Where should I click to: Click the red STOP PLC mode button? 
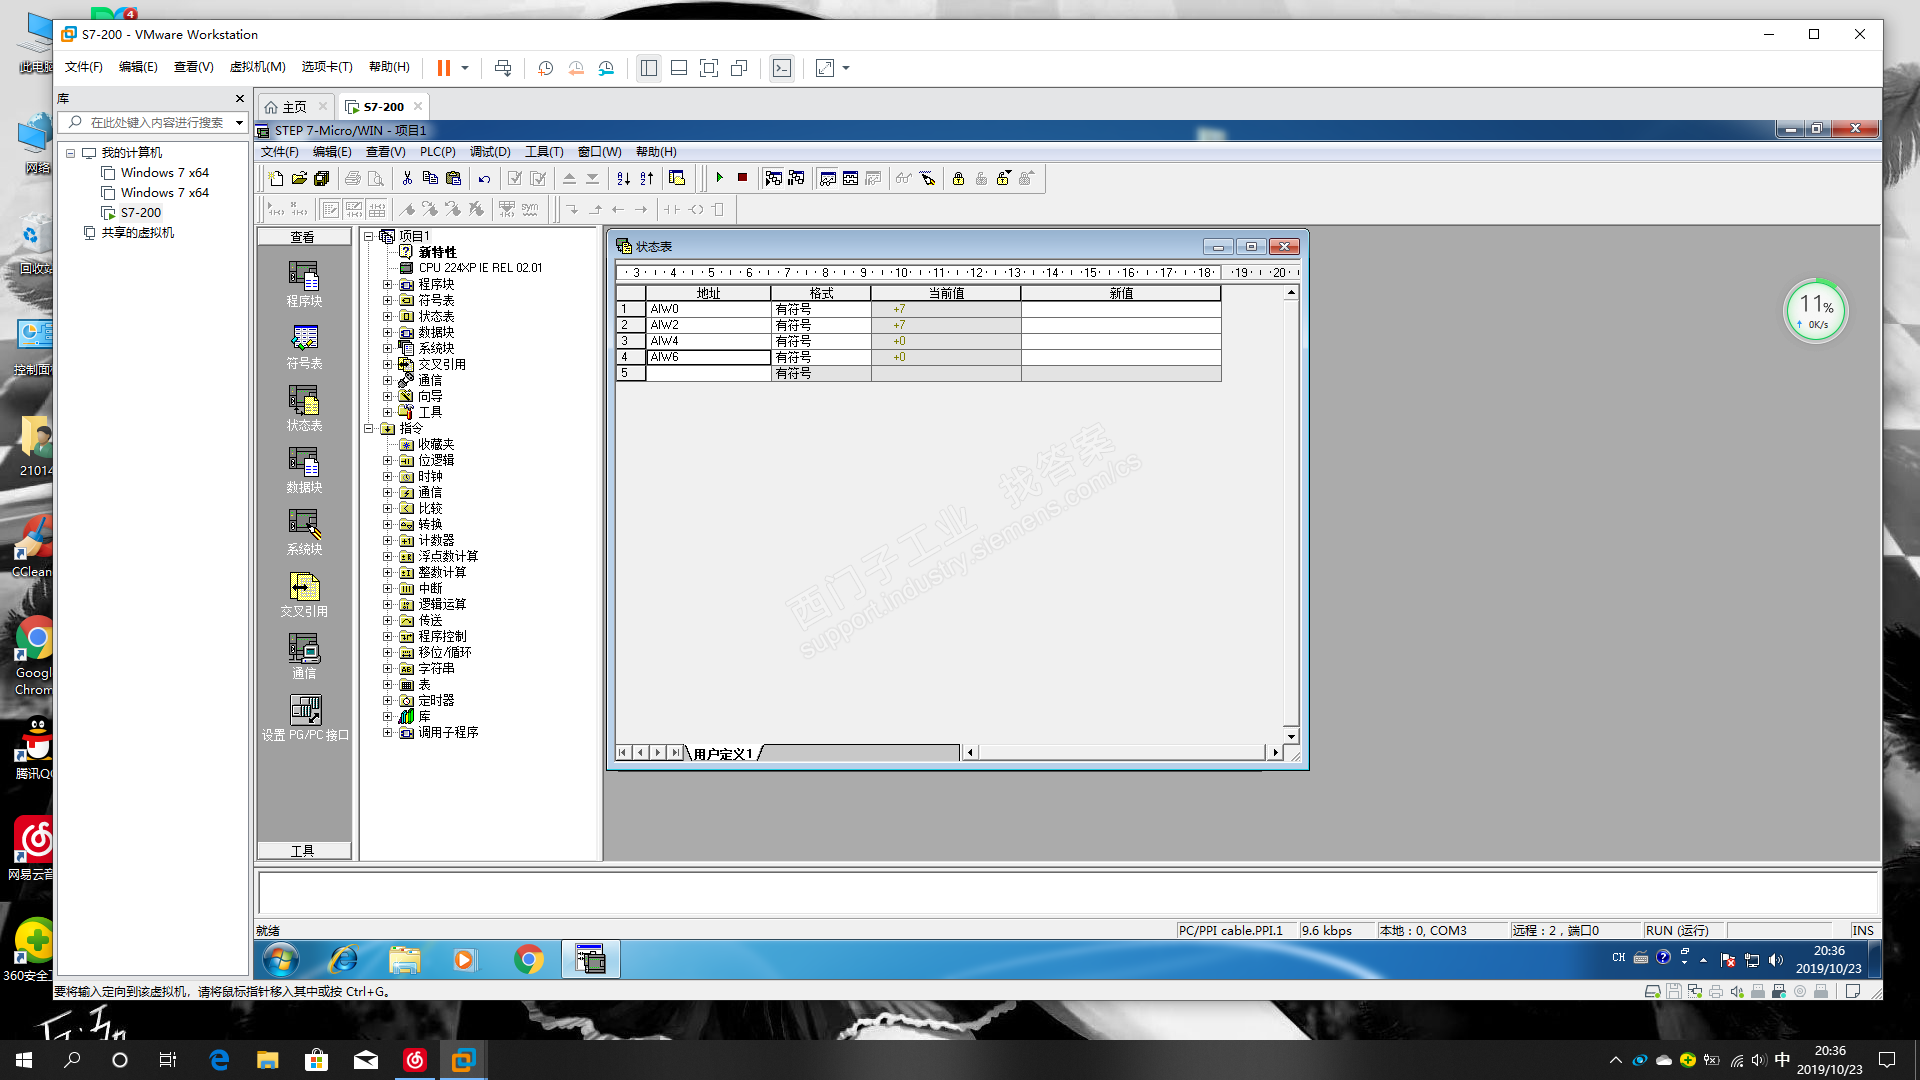(742, 178)
